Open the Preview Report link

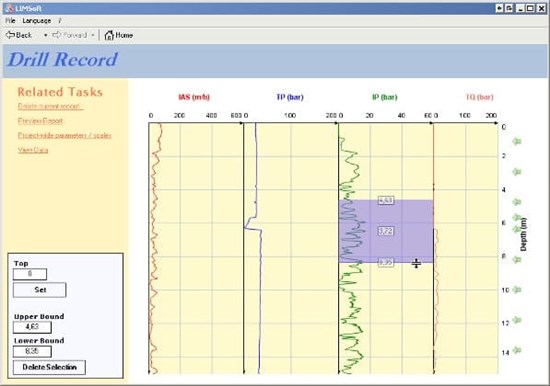click(x=40, y=121)
